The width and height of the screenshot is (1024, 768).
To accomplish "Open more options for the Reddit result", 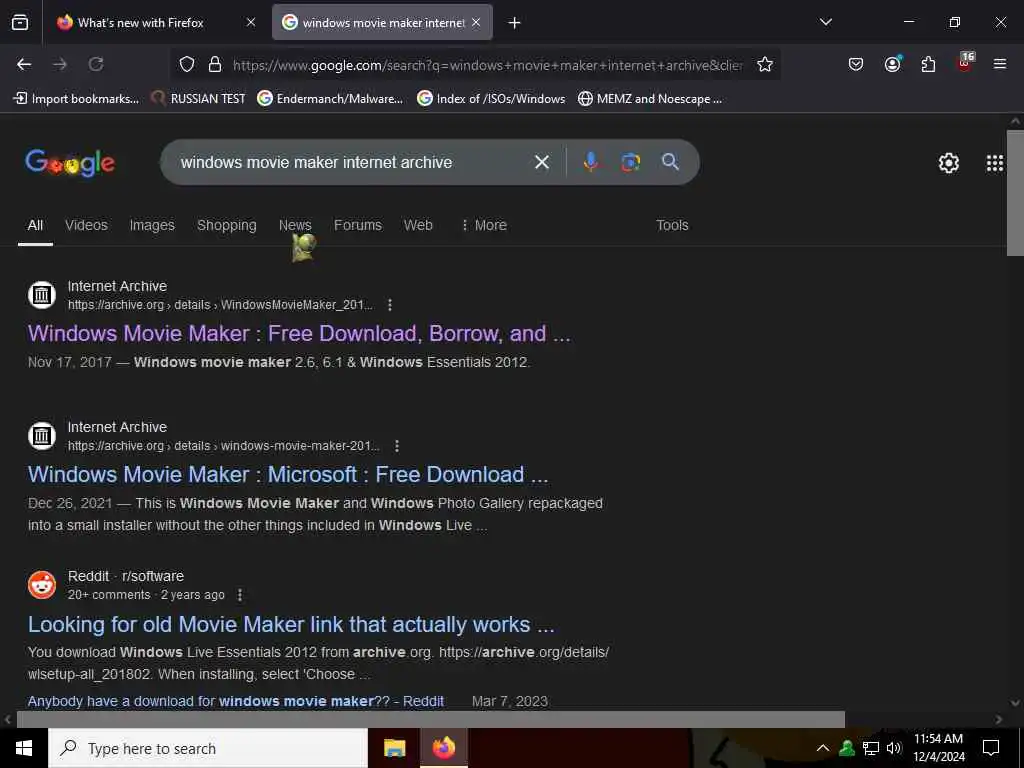I will pos(240,595).
